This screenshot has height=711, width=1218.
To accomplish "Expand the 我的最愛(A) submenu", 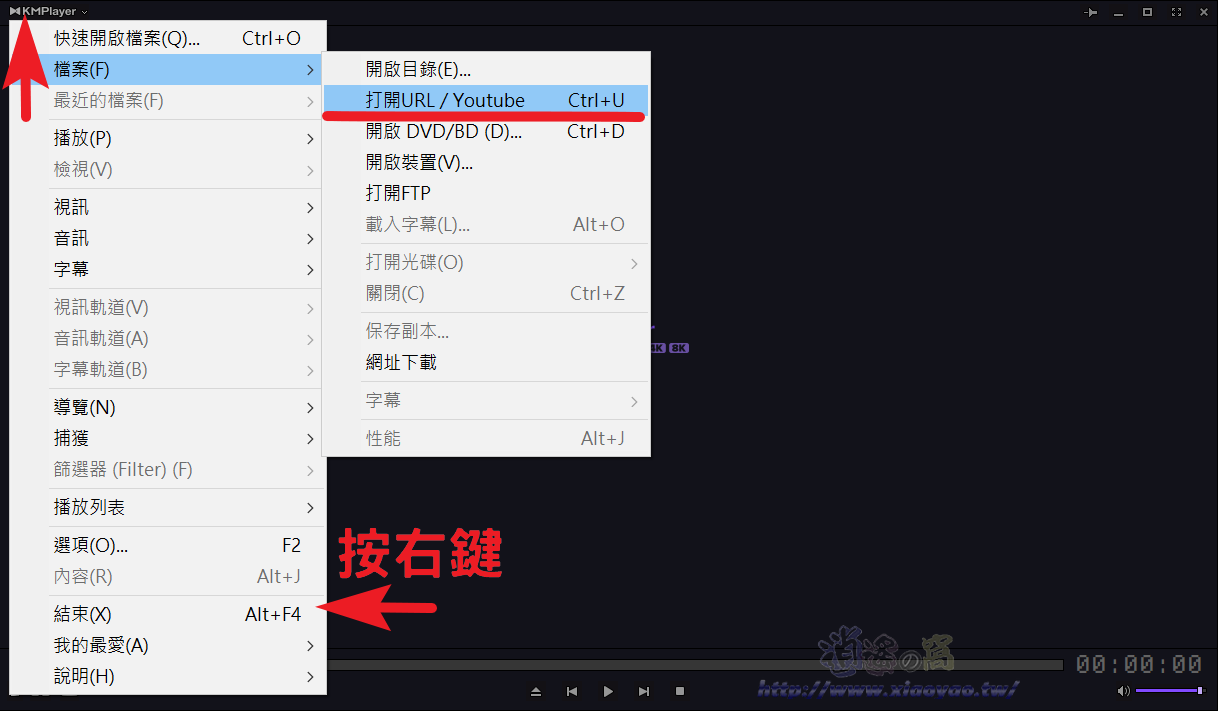I will coord(168,645).
